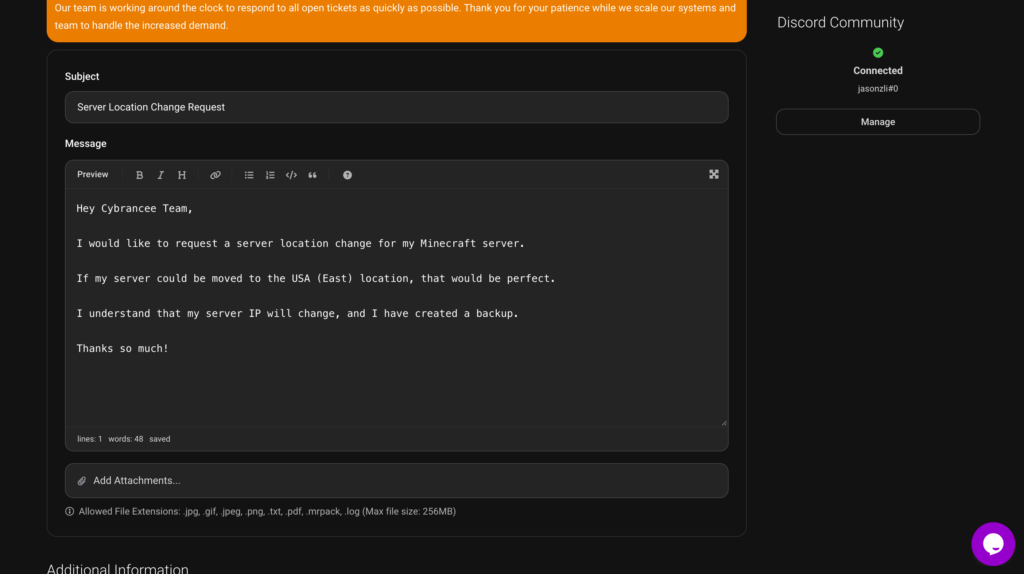Switch to the Preview tab in editor

click(x=93, y=174)
